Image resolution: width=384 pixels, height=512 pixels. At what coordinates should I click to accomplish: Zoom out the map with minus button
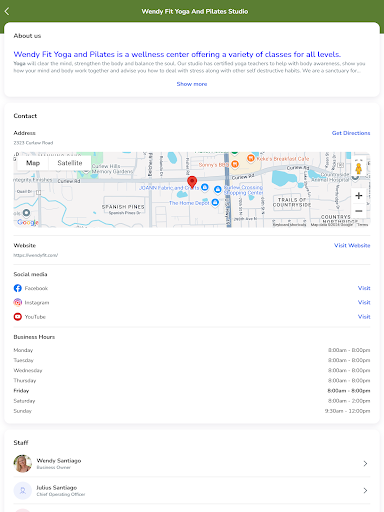[x=359, y=211]
